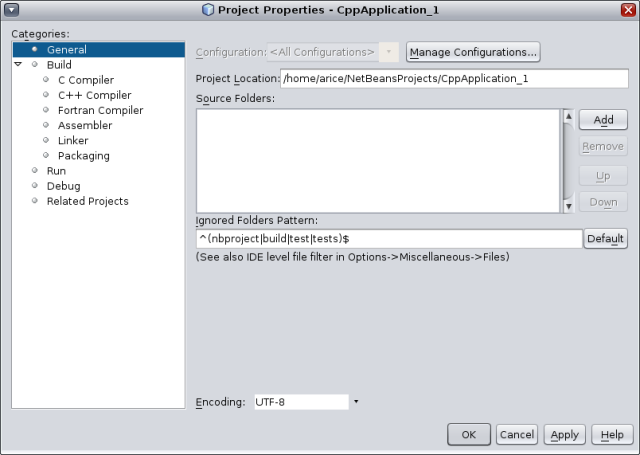Open Related Projects category
This screenshot has width=640, height=455.
click(x=87, y=201)
